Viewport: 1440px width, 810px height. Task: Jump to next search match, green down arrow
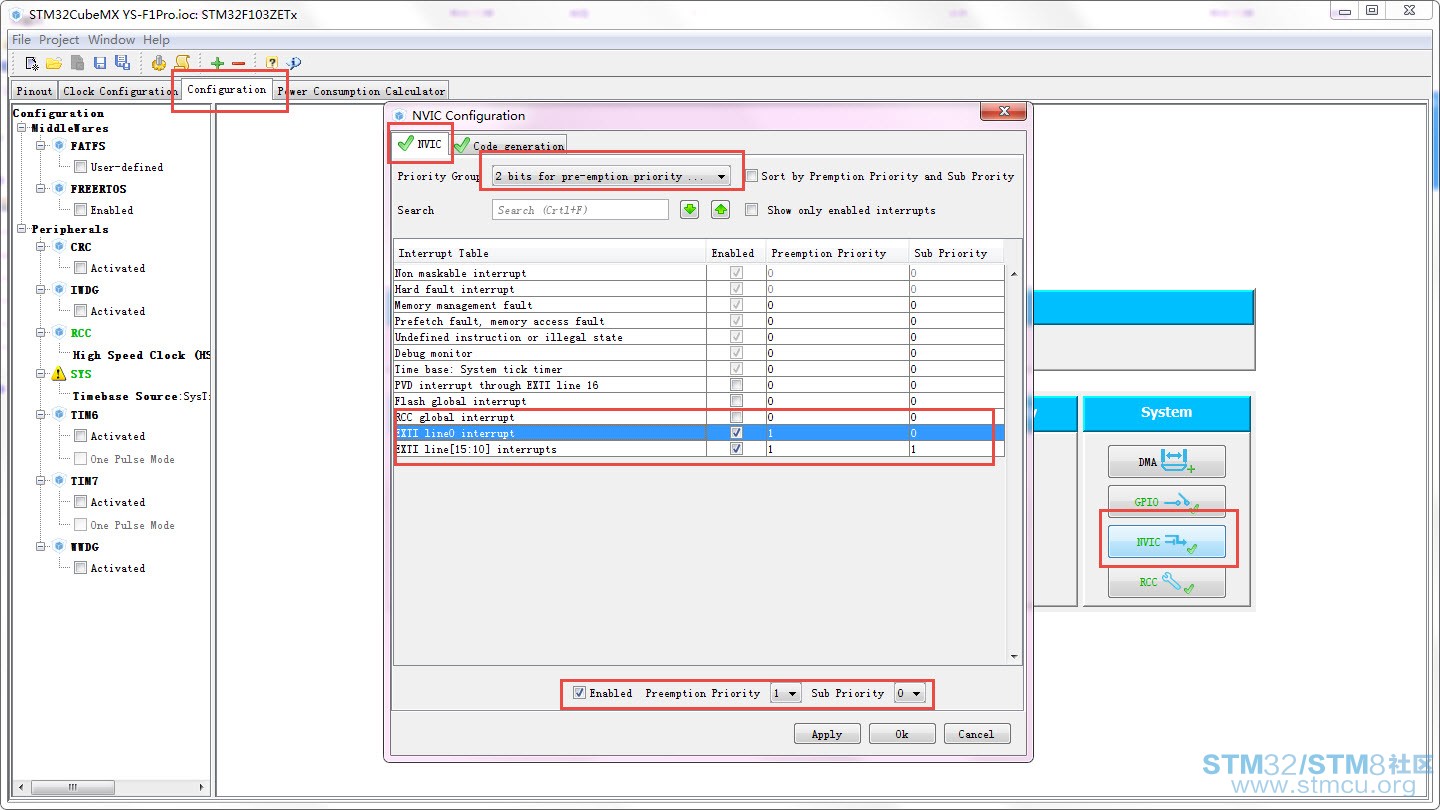(689, 210)
